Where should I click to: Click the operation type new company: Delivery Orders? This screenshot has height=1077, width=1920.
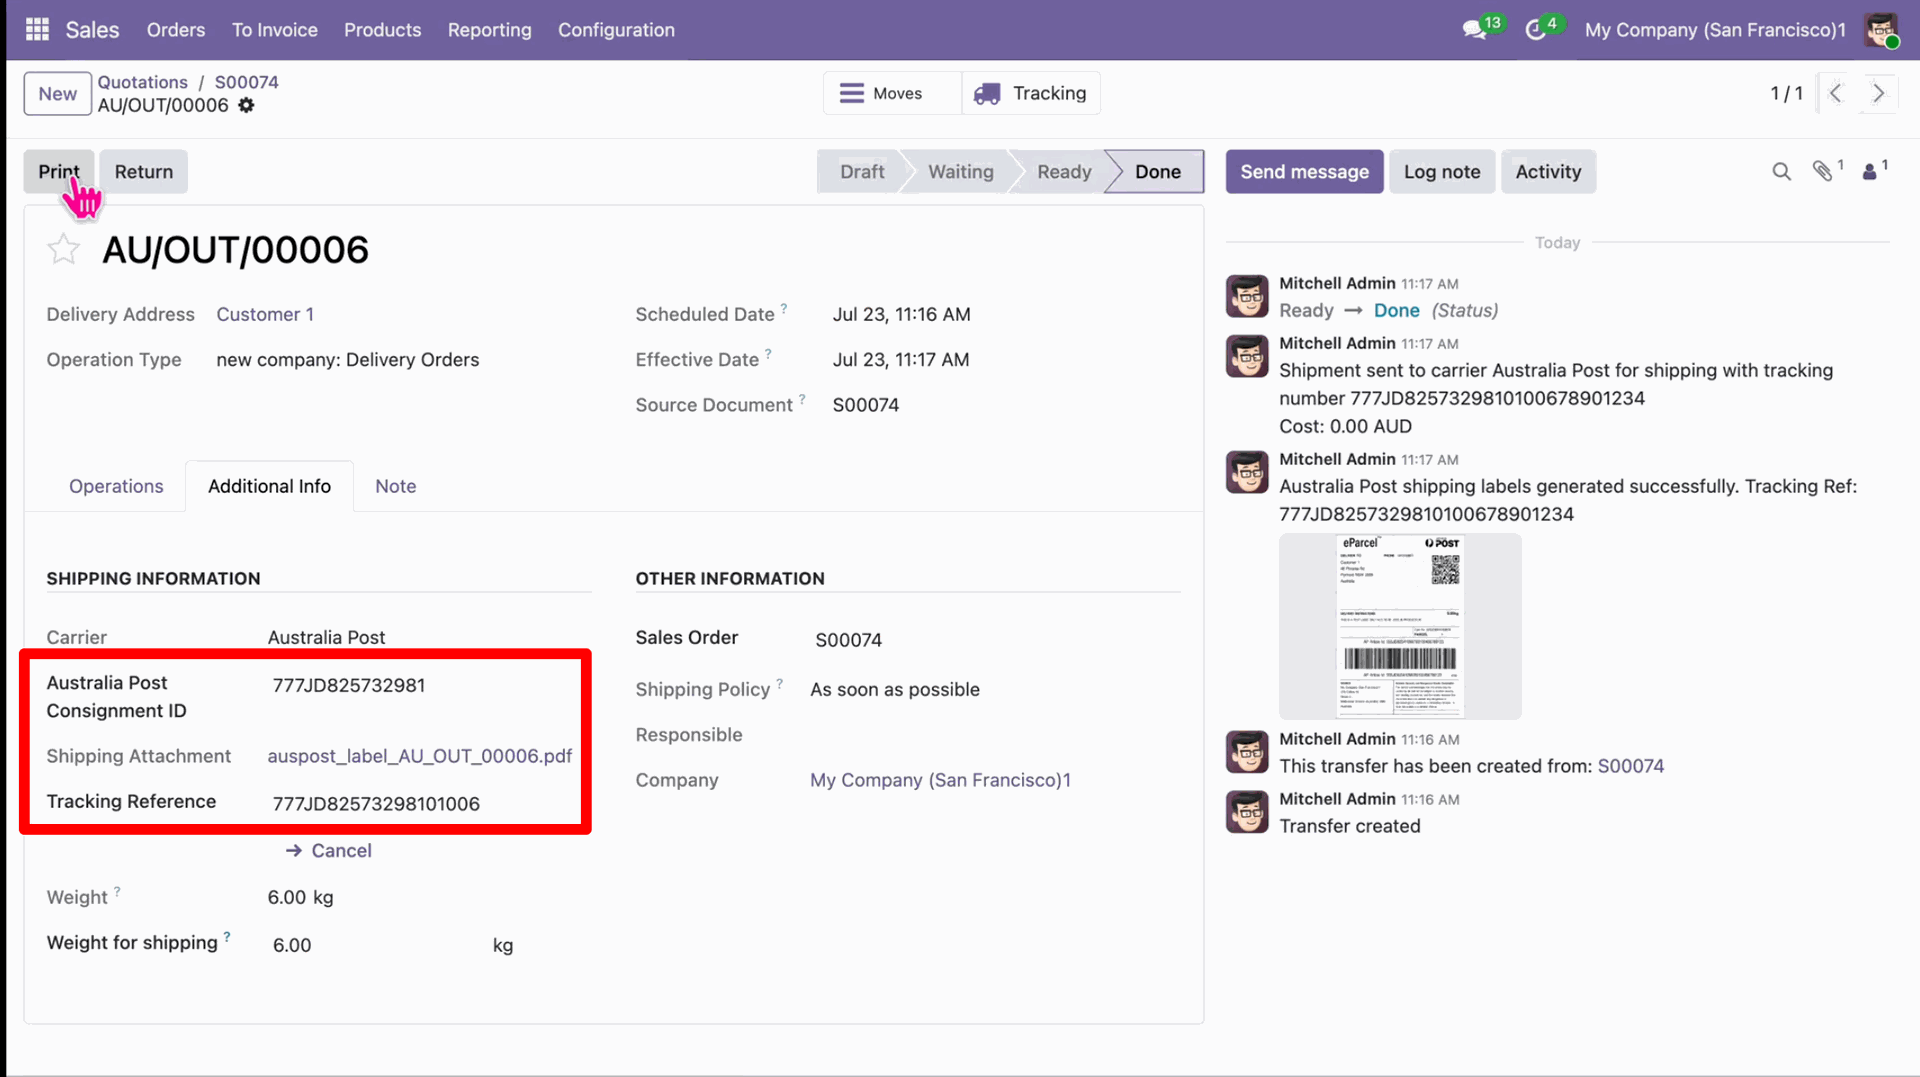coord(348,360)
